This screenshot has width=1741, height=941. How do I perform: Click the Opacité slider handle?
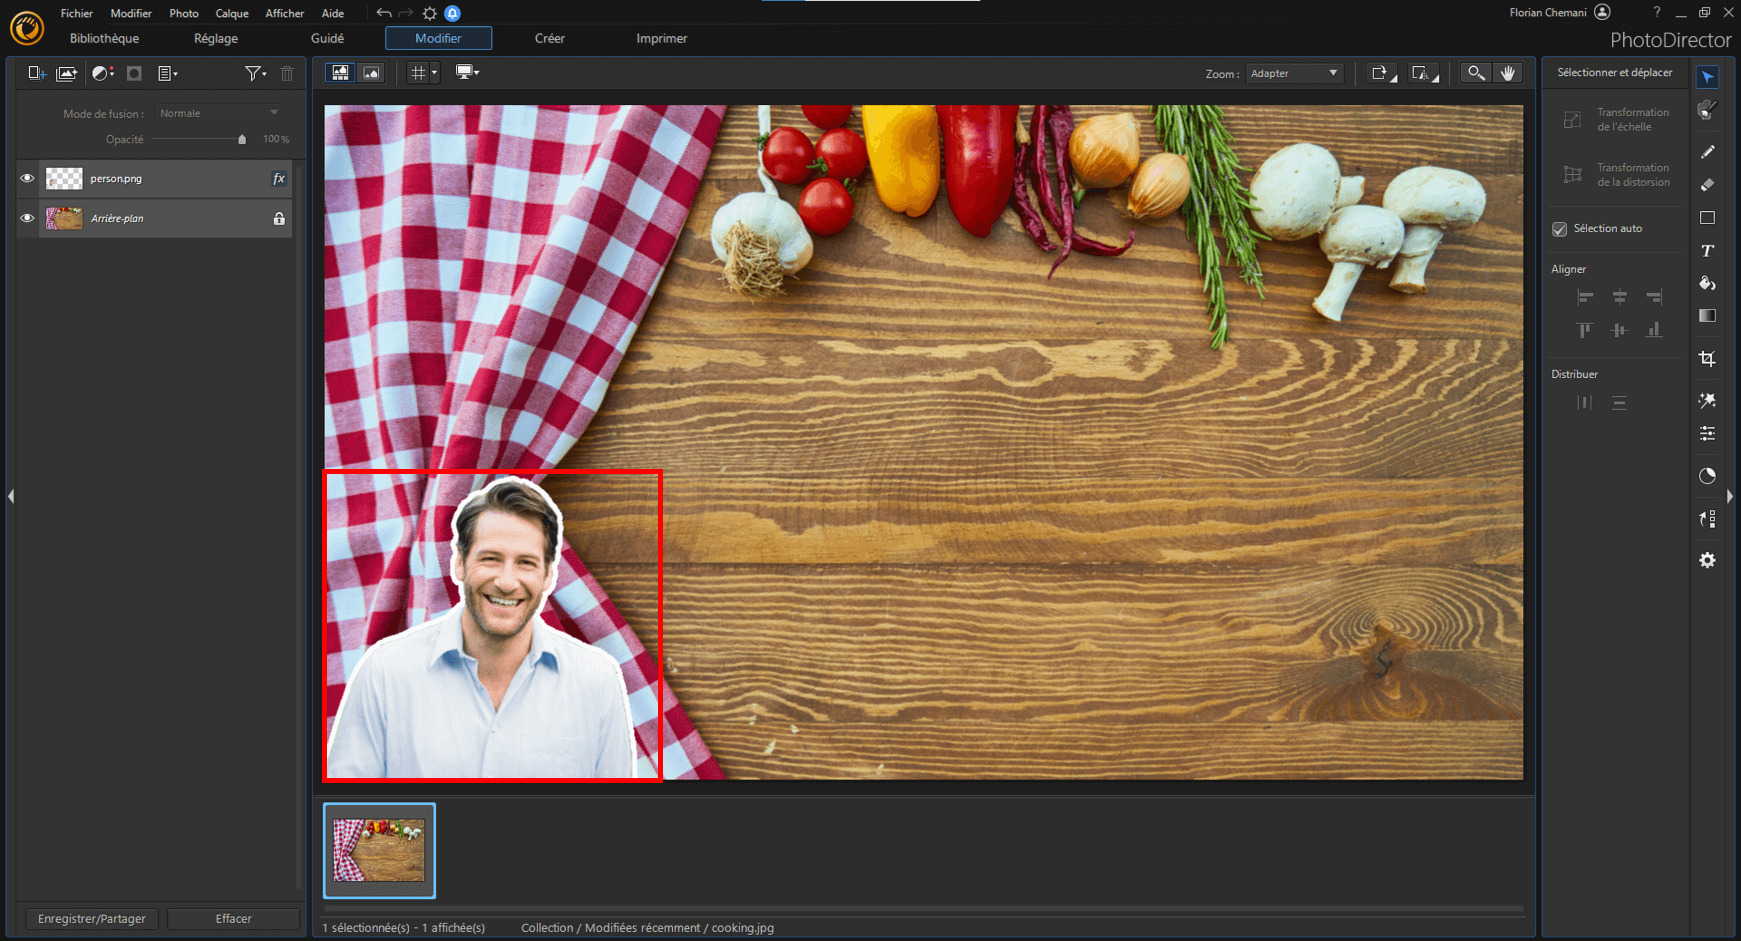click(x=242, y=140)
